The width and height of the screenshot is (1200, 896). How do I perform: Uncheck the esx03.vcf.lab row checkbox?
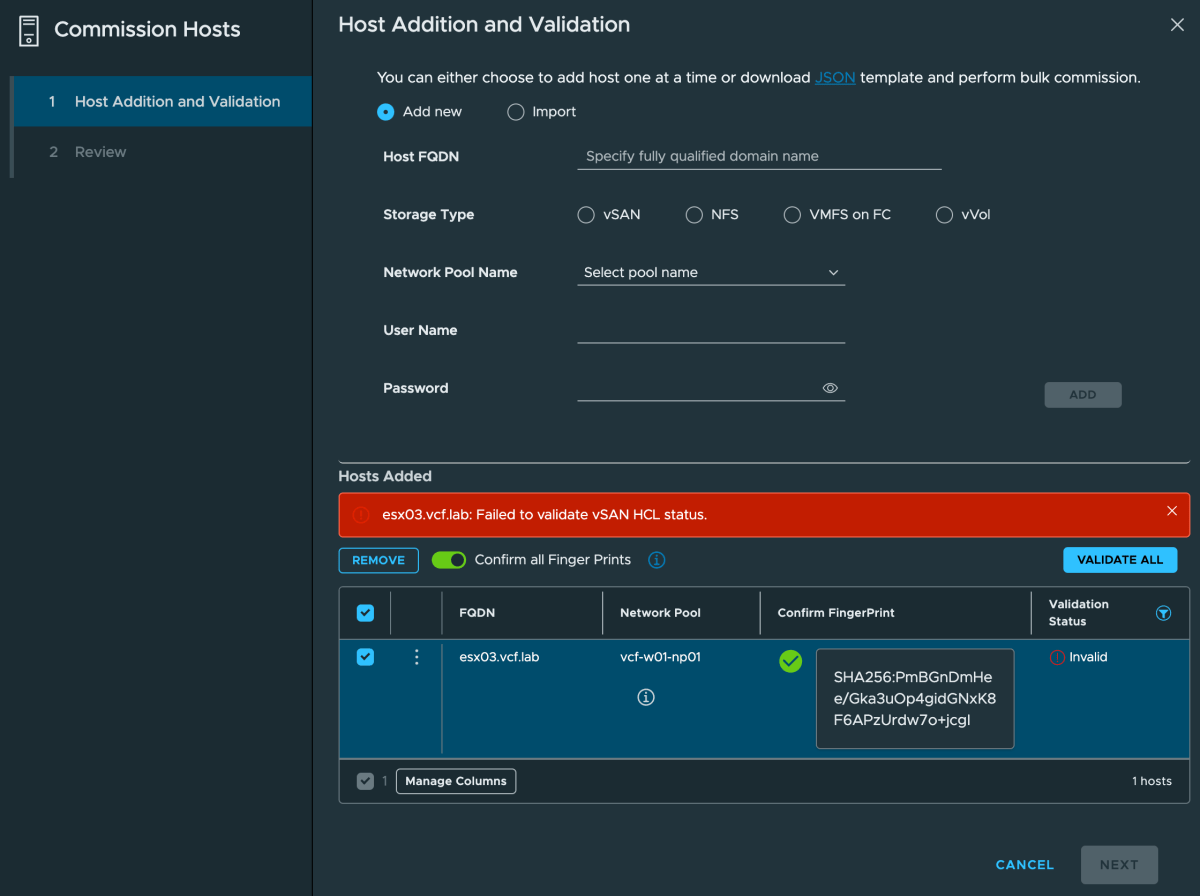pos(365,657)
